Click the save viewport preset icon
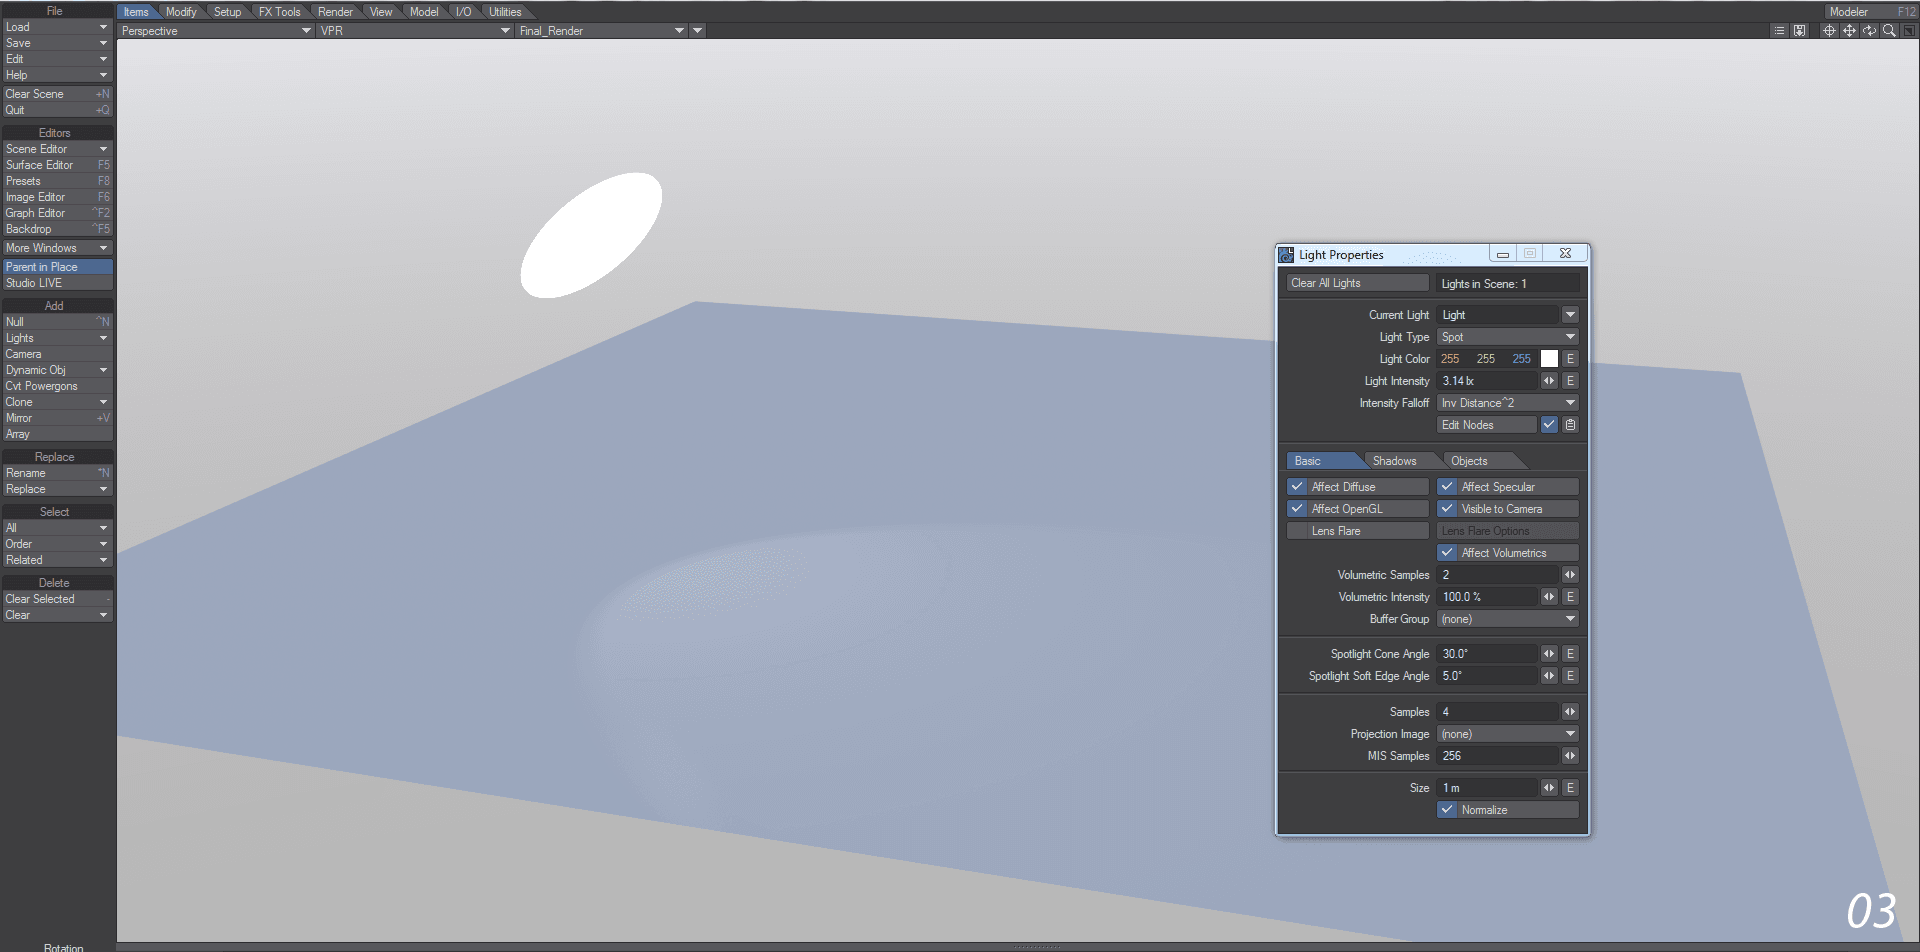This screenshot has height=952, width=1920. coord(1799,31)
